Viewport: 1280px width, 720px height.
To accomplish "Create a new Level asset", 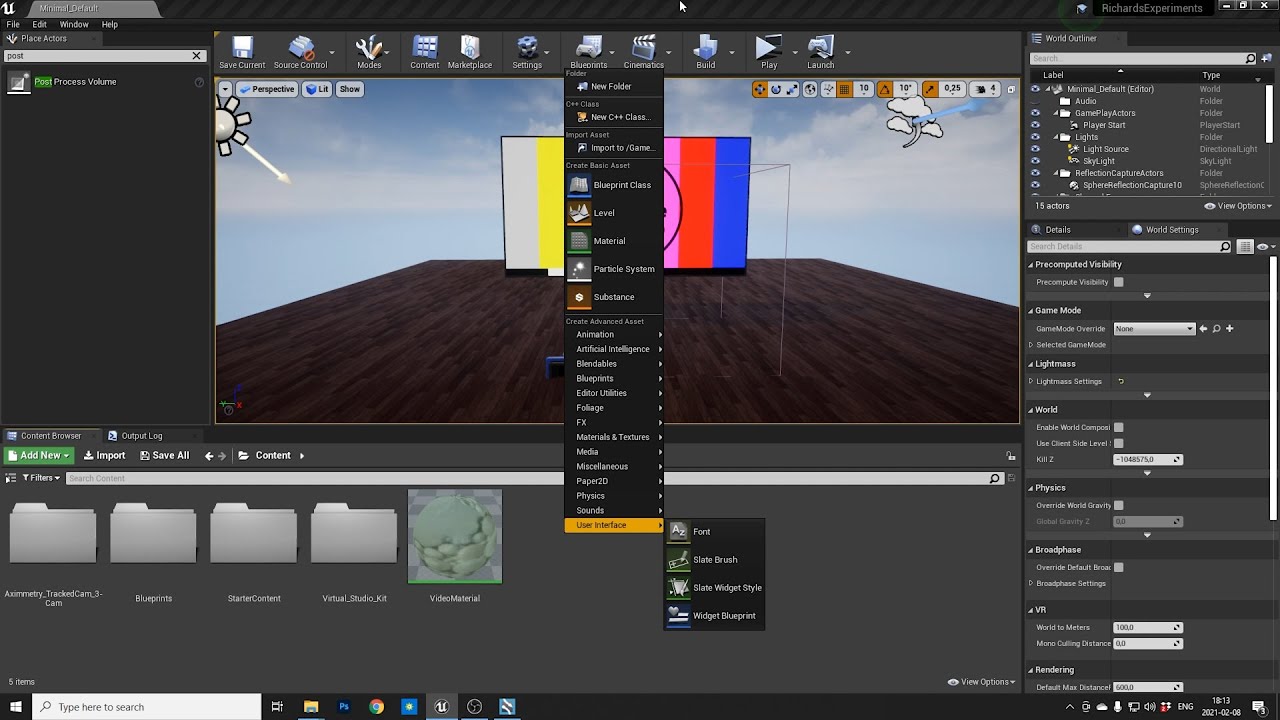I will (614, 213).
